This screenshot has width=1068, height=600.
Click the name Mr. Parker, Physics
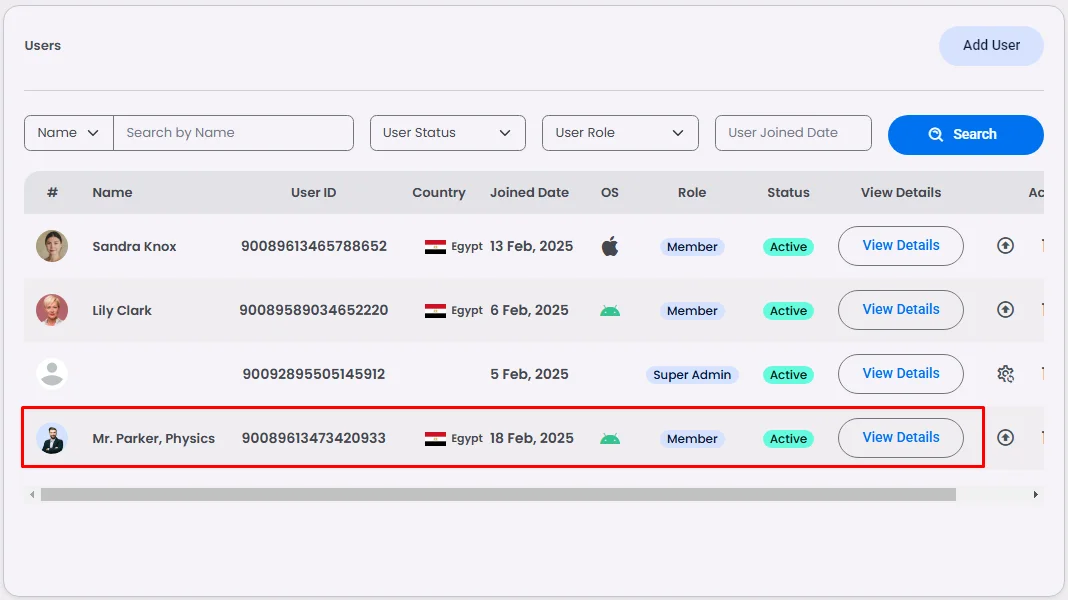[153, 439]
